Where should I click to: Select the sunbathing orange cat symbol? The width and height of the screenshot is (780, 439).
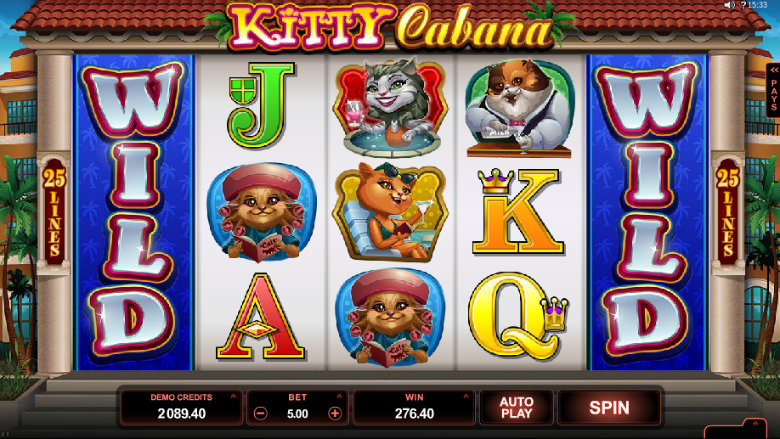click(390, 212)
